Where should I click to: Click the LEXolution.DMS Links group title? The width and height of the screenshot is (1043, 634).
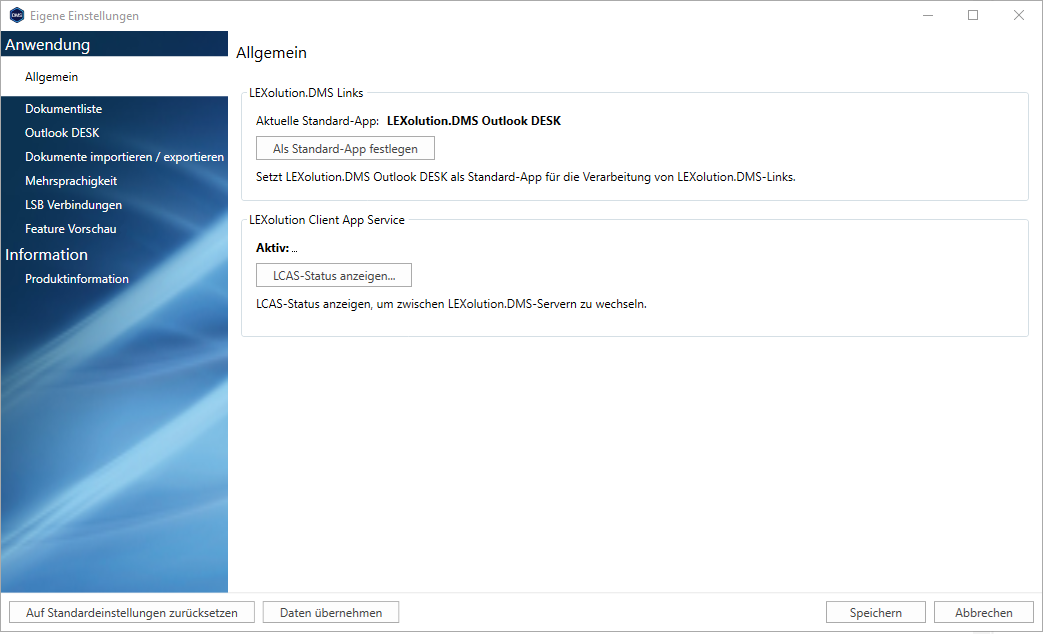[x=306, y=93]
